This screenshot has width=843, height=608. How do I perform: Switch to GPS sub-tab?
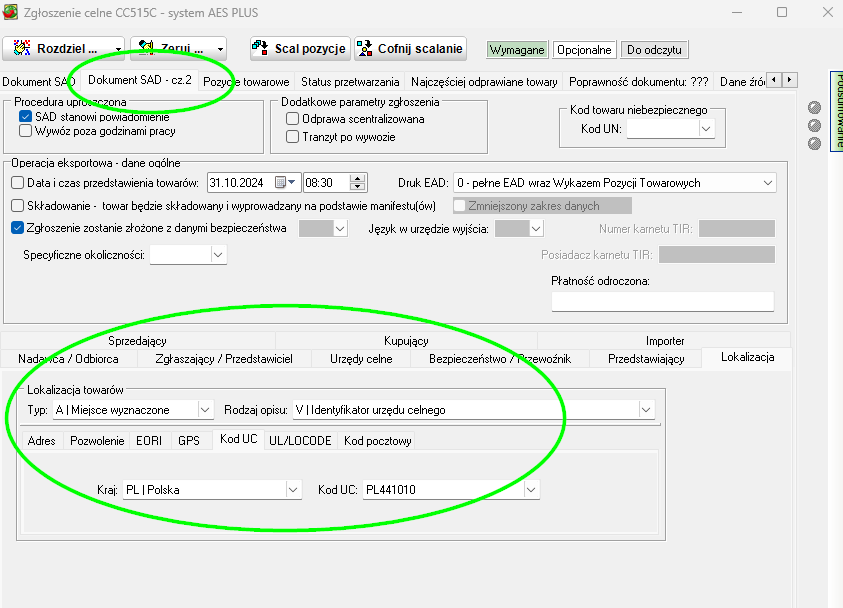(189, 441)
